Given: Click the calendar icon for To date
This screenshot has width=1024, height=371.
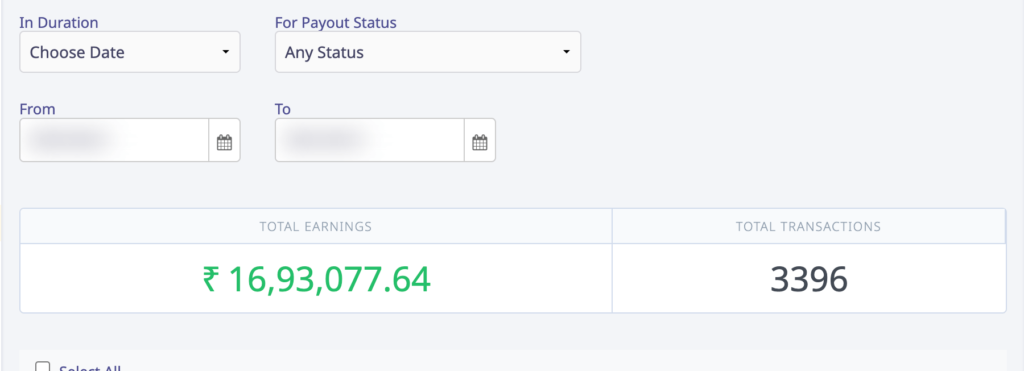Looking at the screenshot, I should coord(480,142).
